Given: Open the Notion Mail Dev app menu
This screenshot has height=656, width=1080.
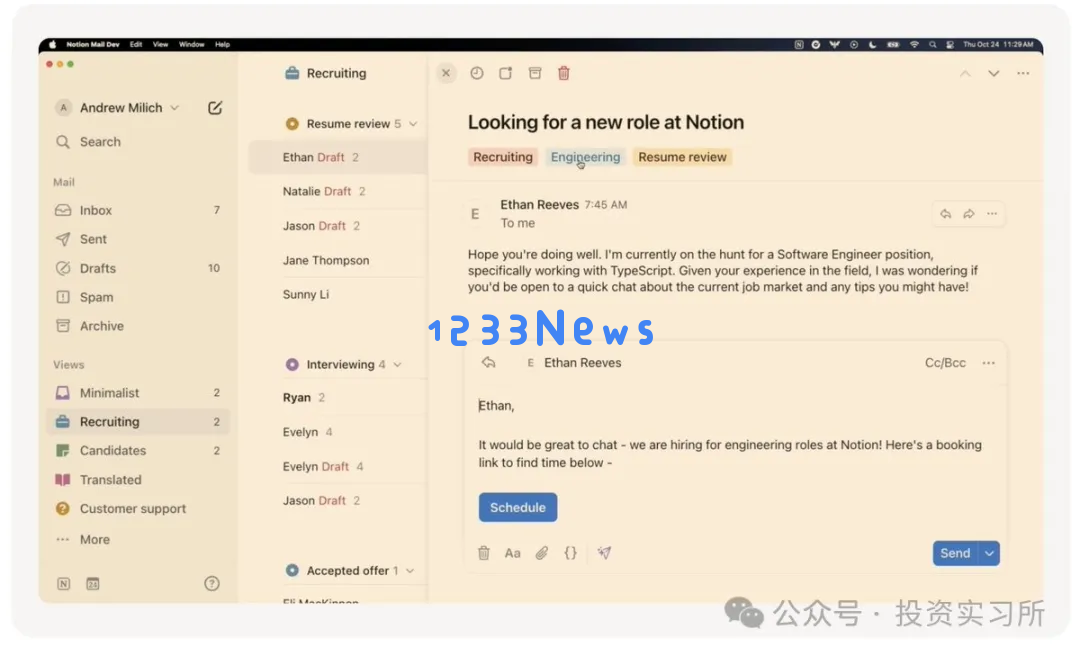Looking at the screenshot, I should [93, 44].
